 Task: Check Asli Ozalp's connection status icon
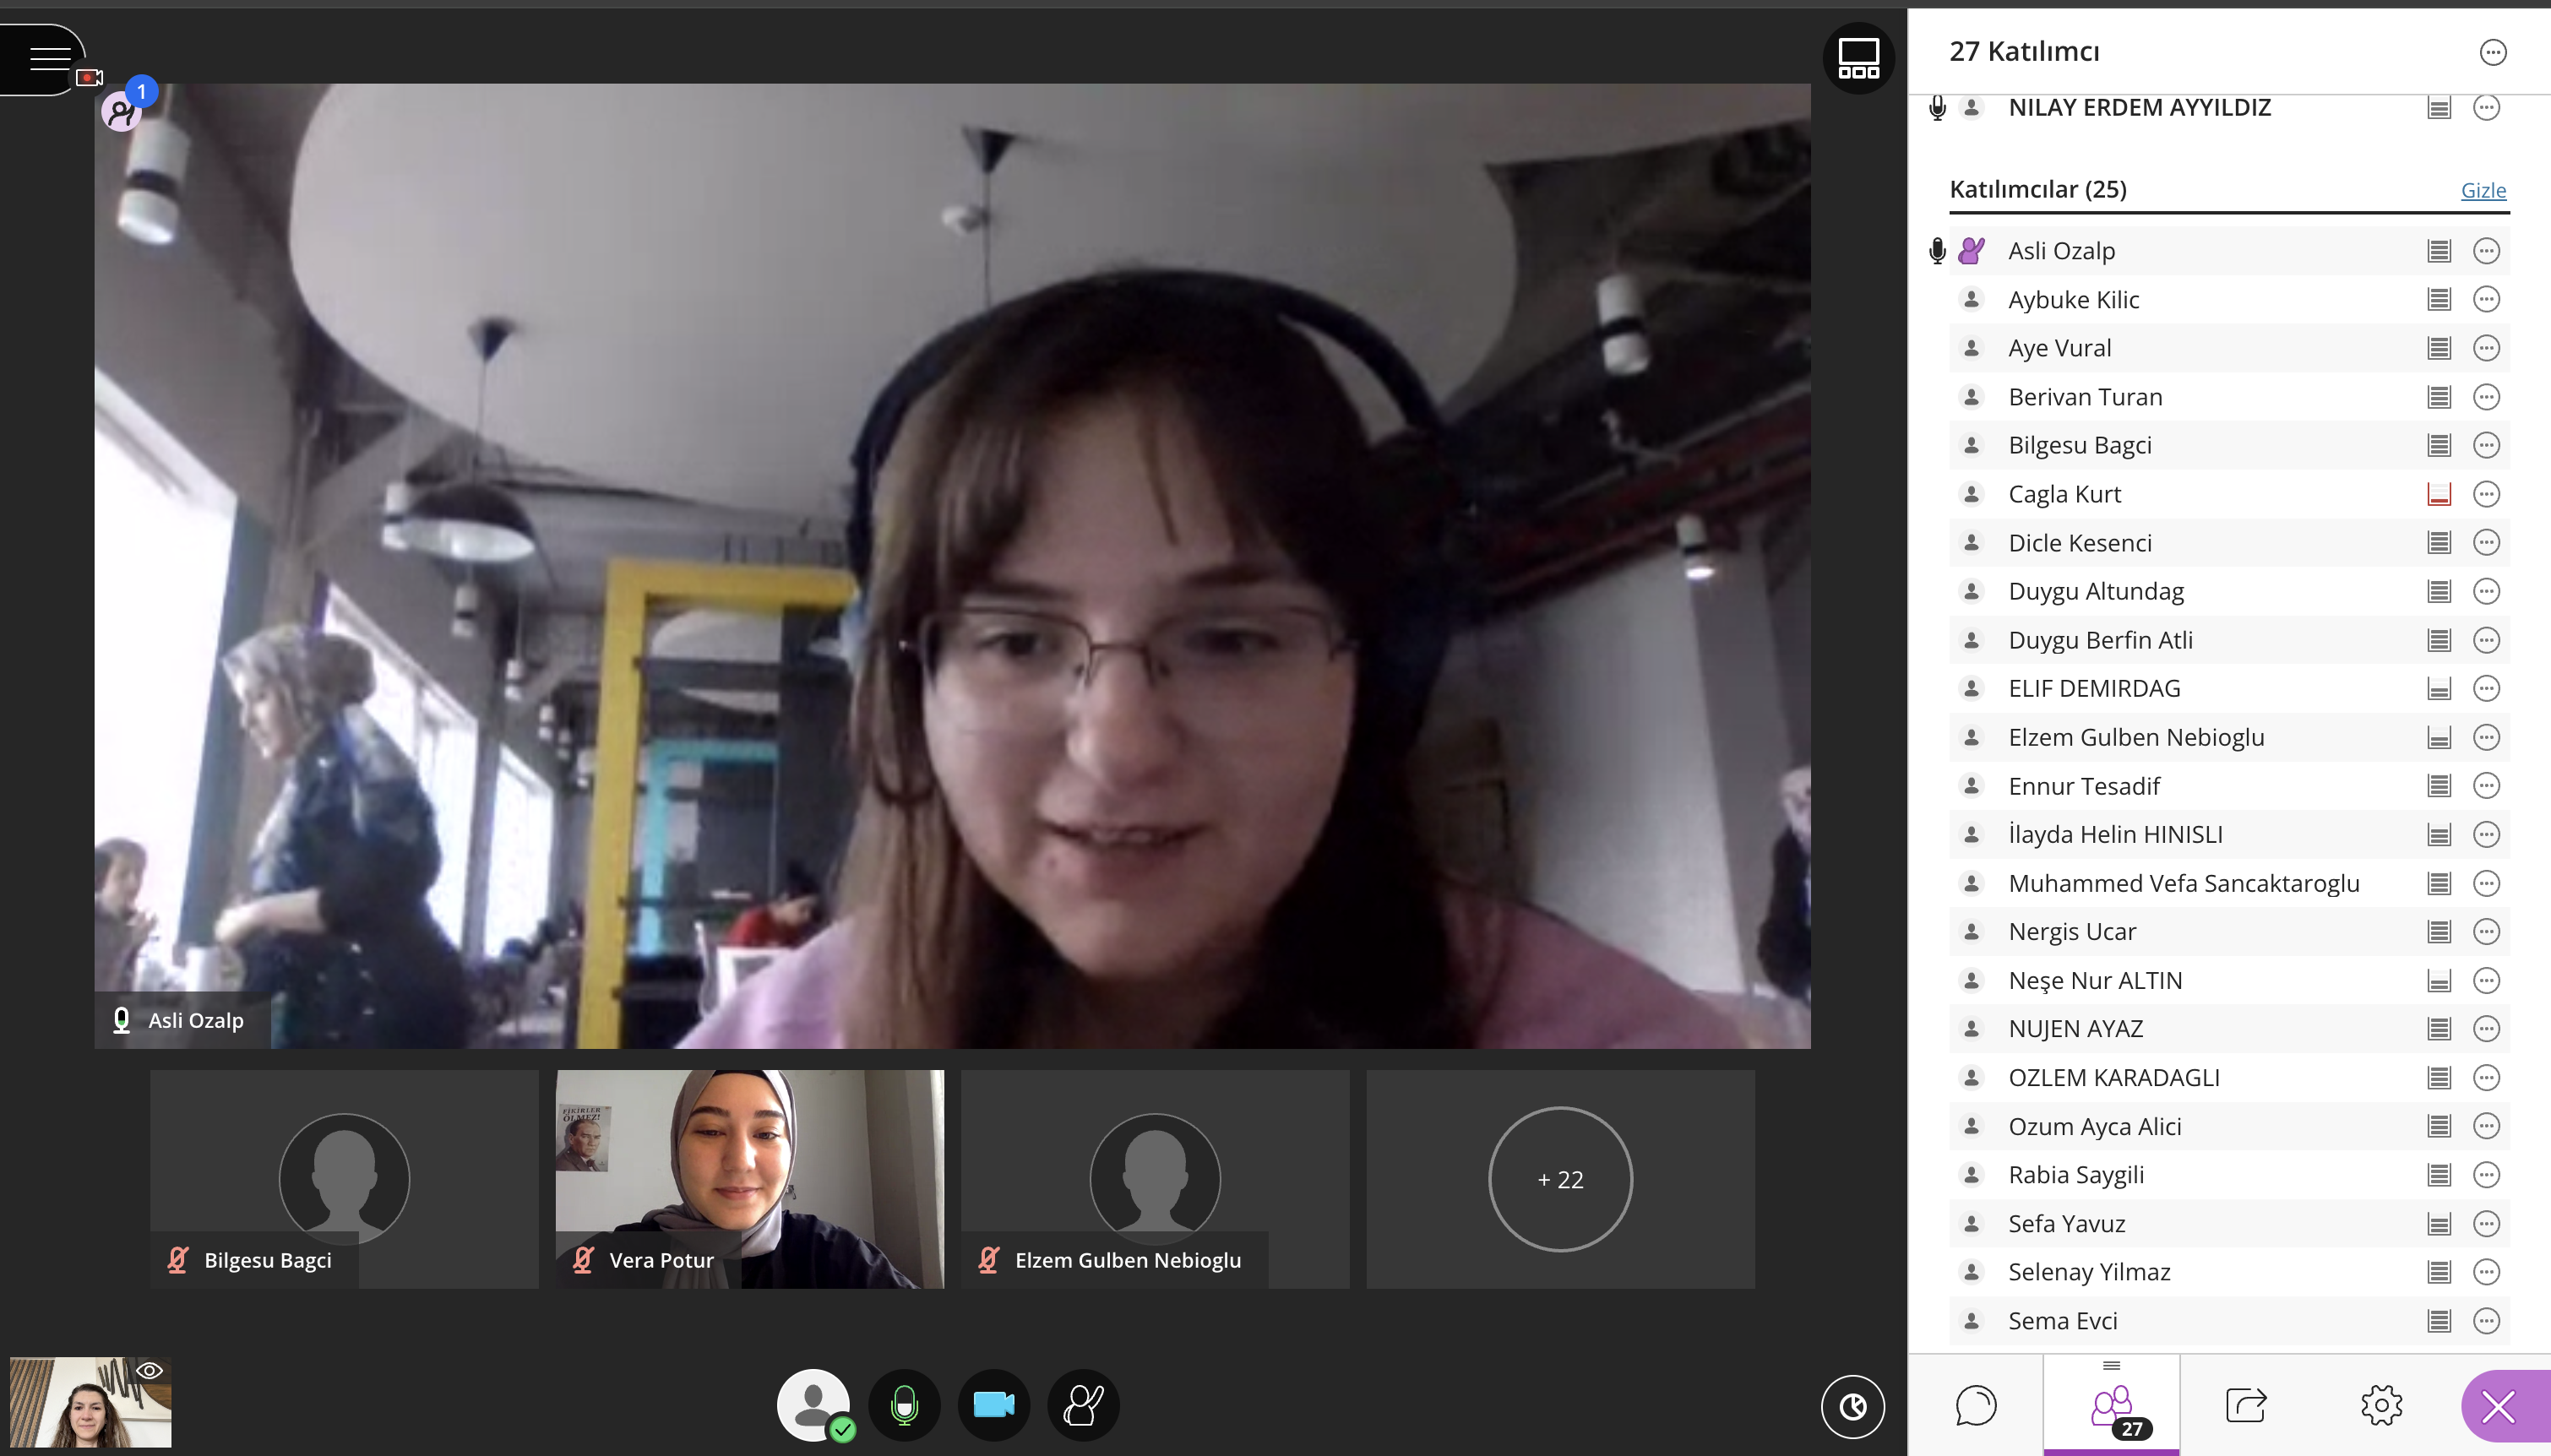click(x=2439, y=251)
